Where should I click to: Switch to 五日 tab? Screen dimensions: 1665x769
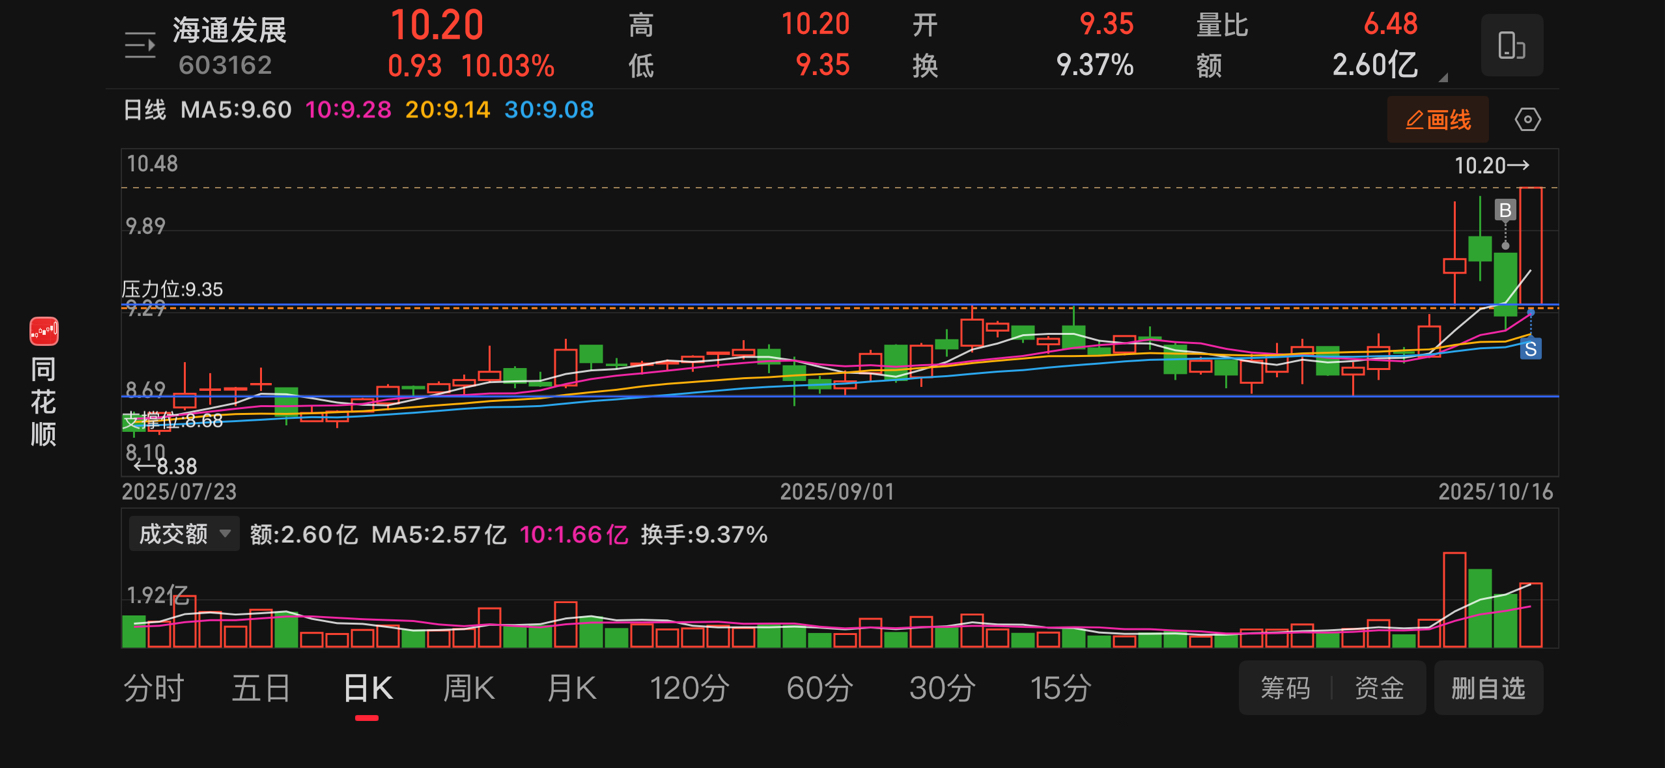tap(261, 688)
